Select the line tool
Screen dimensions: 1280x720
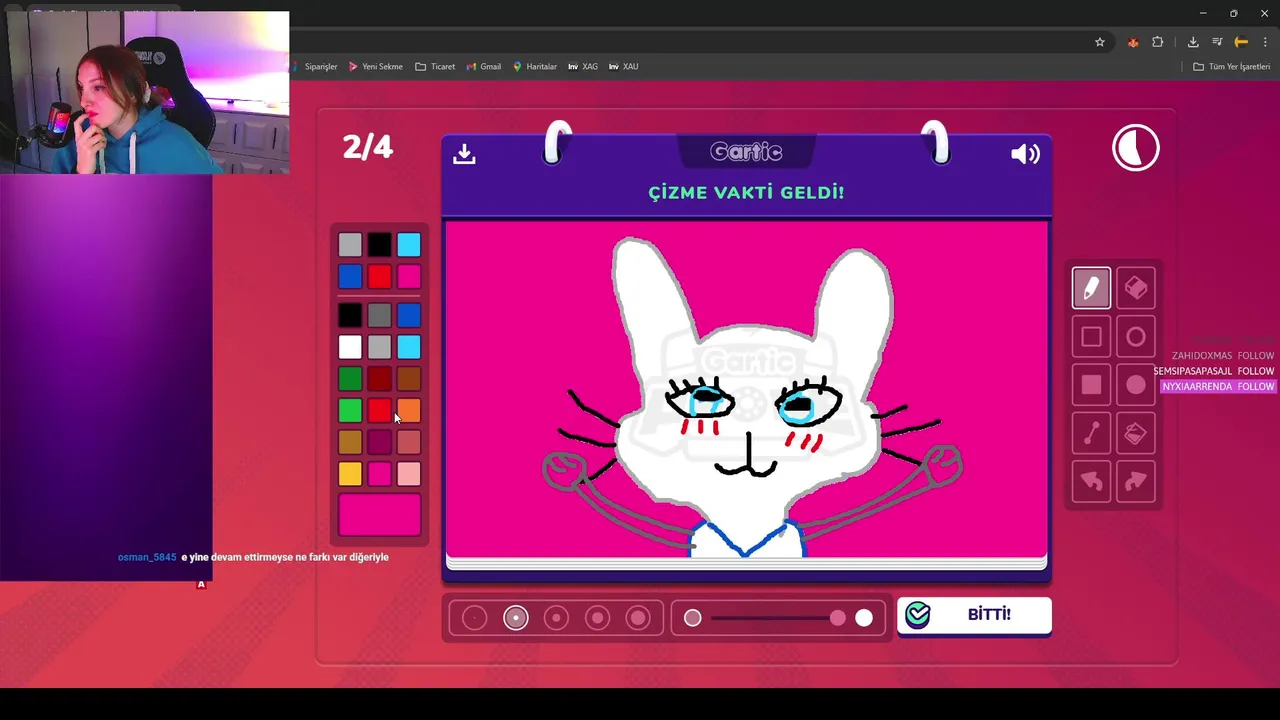point(1091,433)
